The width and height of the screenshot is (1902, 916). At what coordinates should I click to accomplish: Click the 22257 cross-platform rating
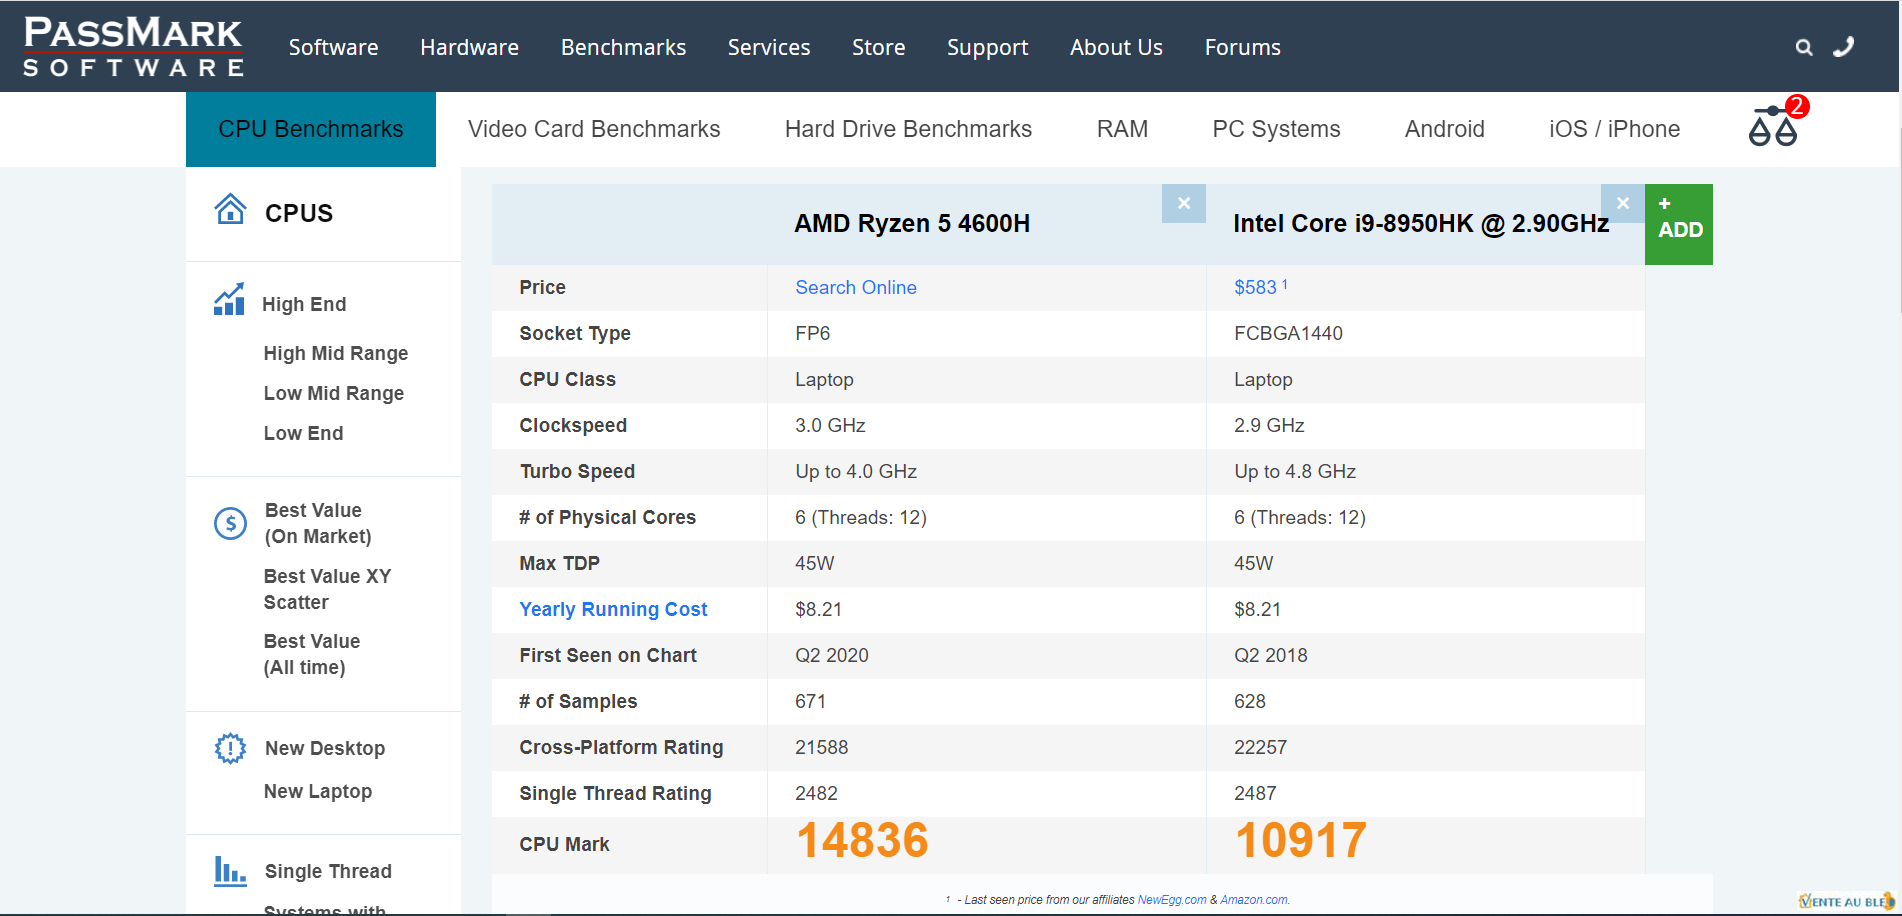point(1261,747)
